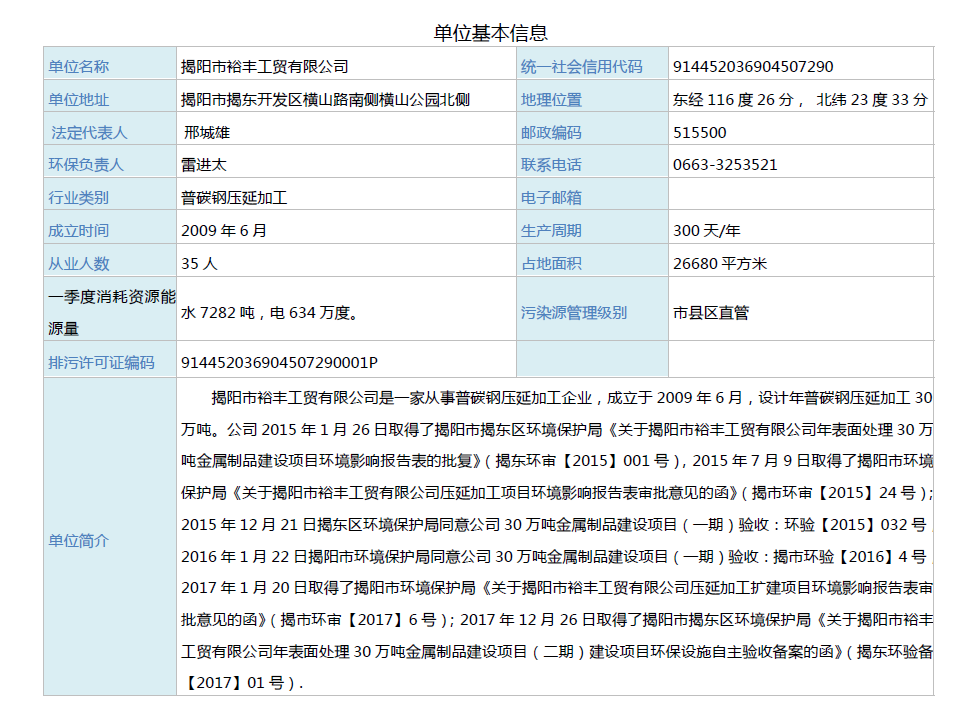Select the 单位简介 label
Viewport: 980px width, 721px height.
(79, 540)
